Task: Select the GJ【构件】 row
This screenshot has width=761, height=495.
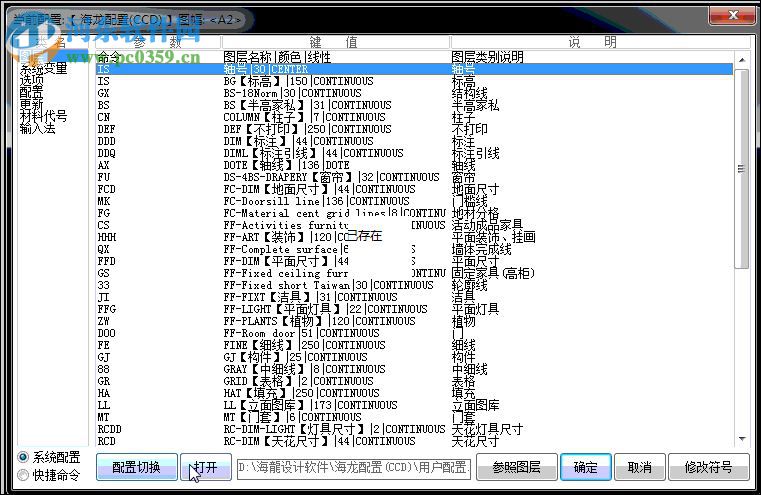Action: (x=414, y=357)
